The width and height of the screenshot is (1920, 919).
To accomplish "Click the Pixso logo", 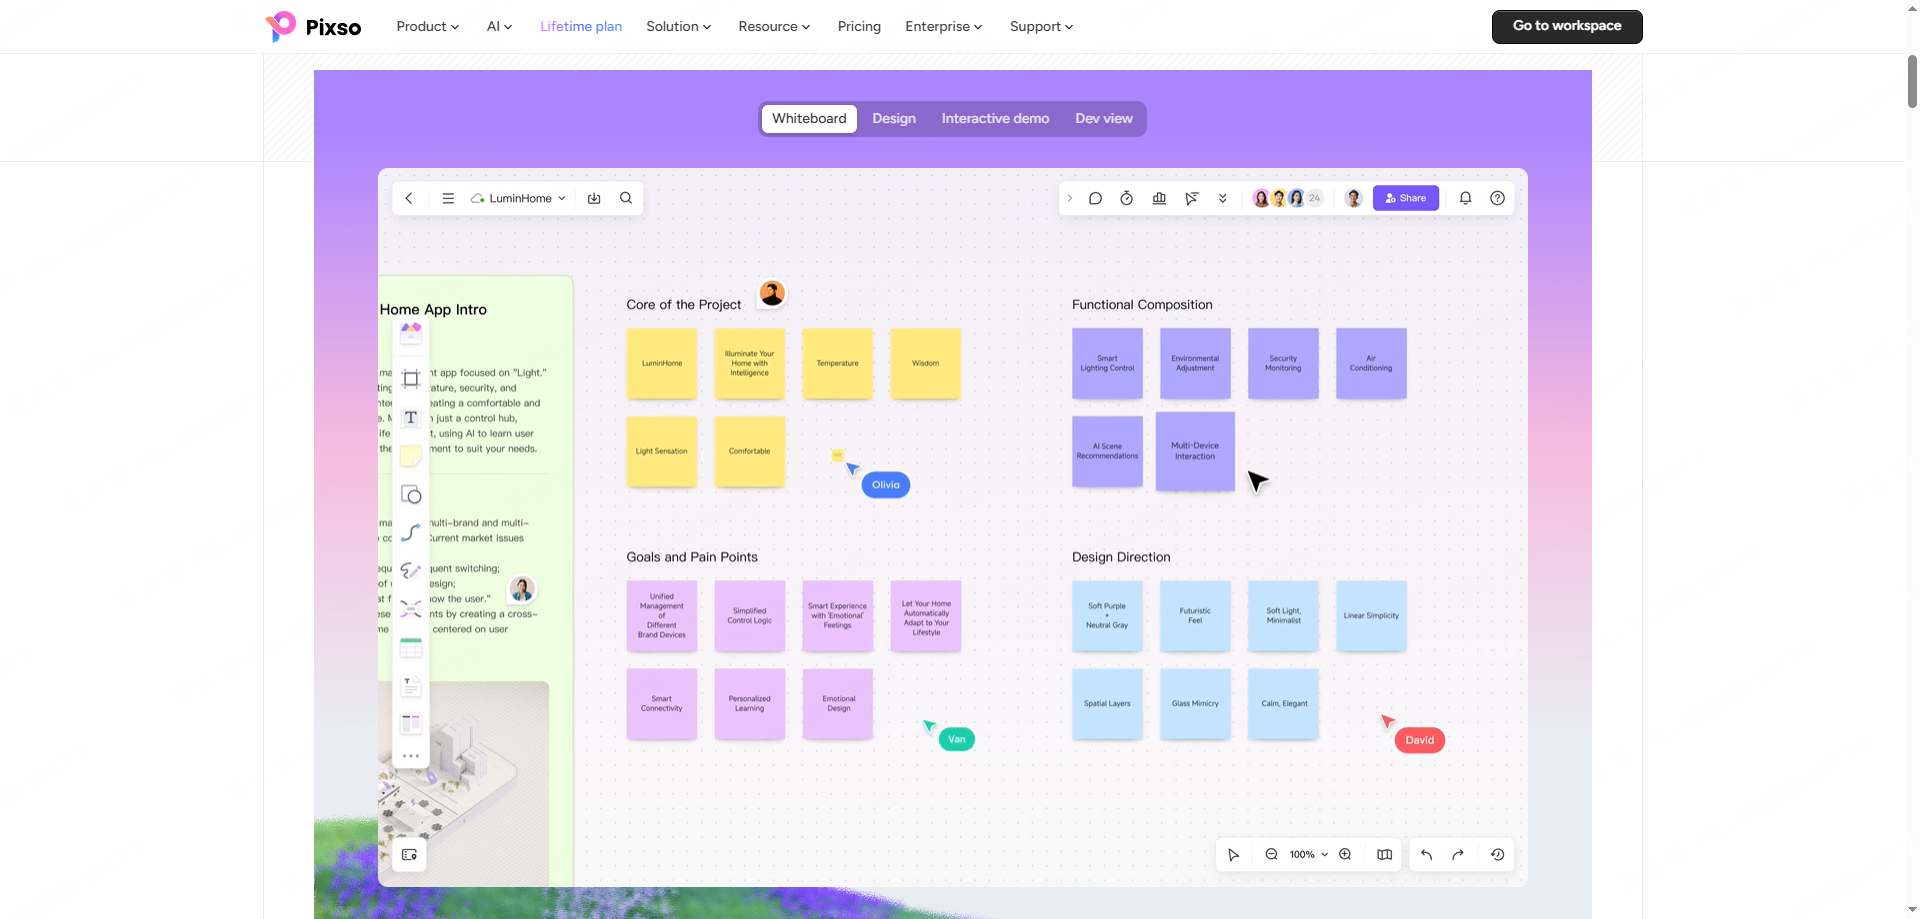I will tap(313, 27).
